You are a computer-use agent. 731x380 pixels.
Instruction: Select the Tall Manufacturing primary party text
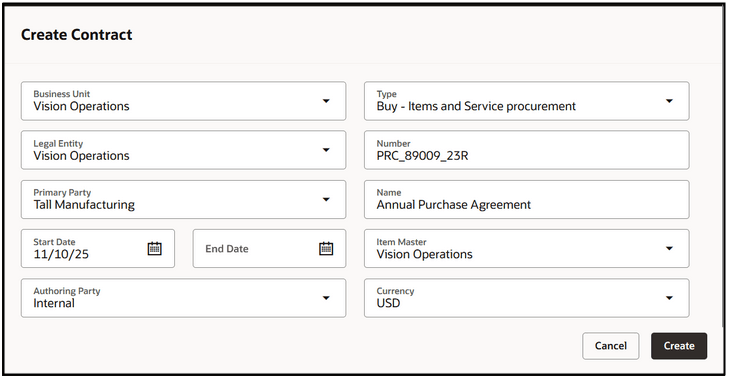point(84,205)
